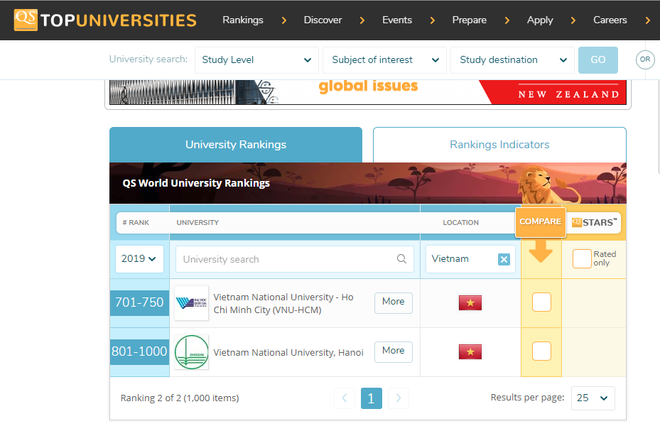Viewport: 660px width, 423px height.
Task: Expand the Subject of interest dropdown
Action: [384, 60]
